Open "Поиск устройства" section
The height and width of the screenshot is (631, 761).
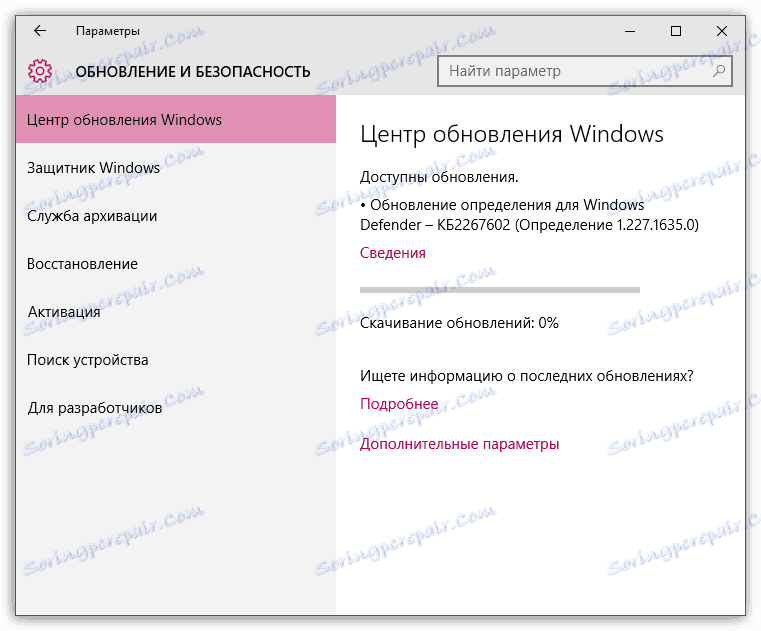[176, 360]
